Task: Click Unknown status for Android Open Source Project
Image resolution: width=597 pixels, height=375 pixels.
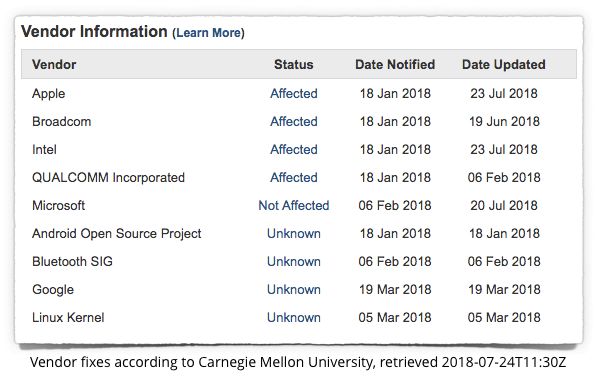Action: pos(294,233)
